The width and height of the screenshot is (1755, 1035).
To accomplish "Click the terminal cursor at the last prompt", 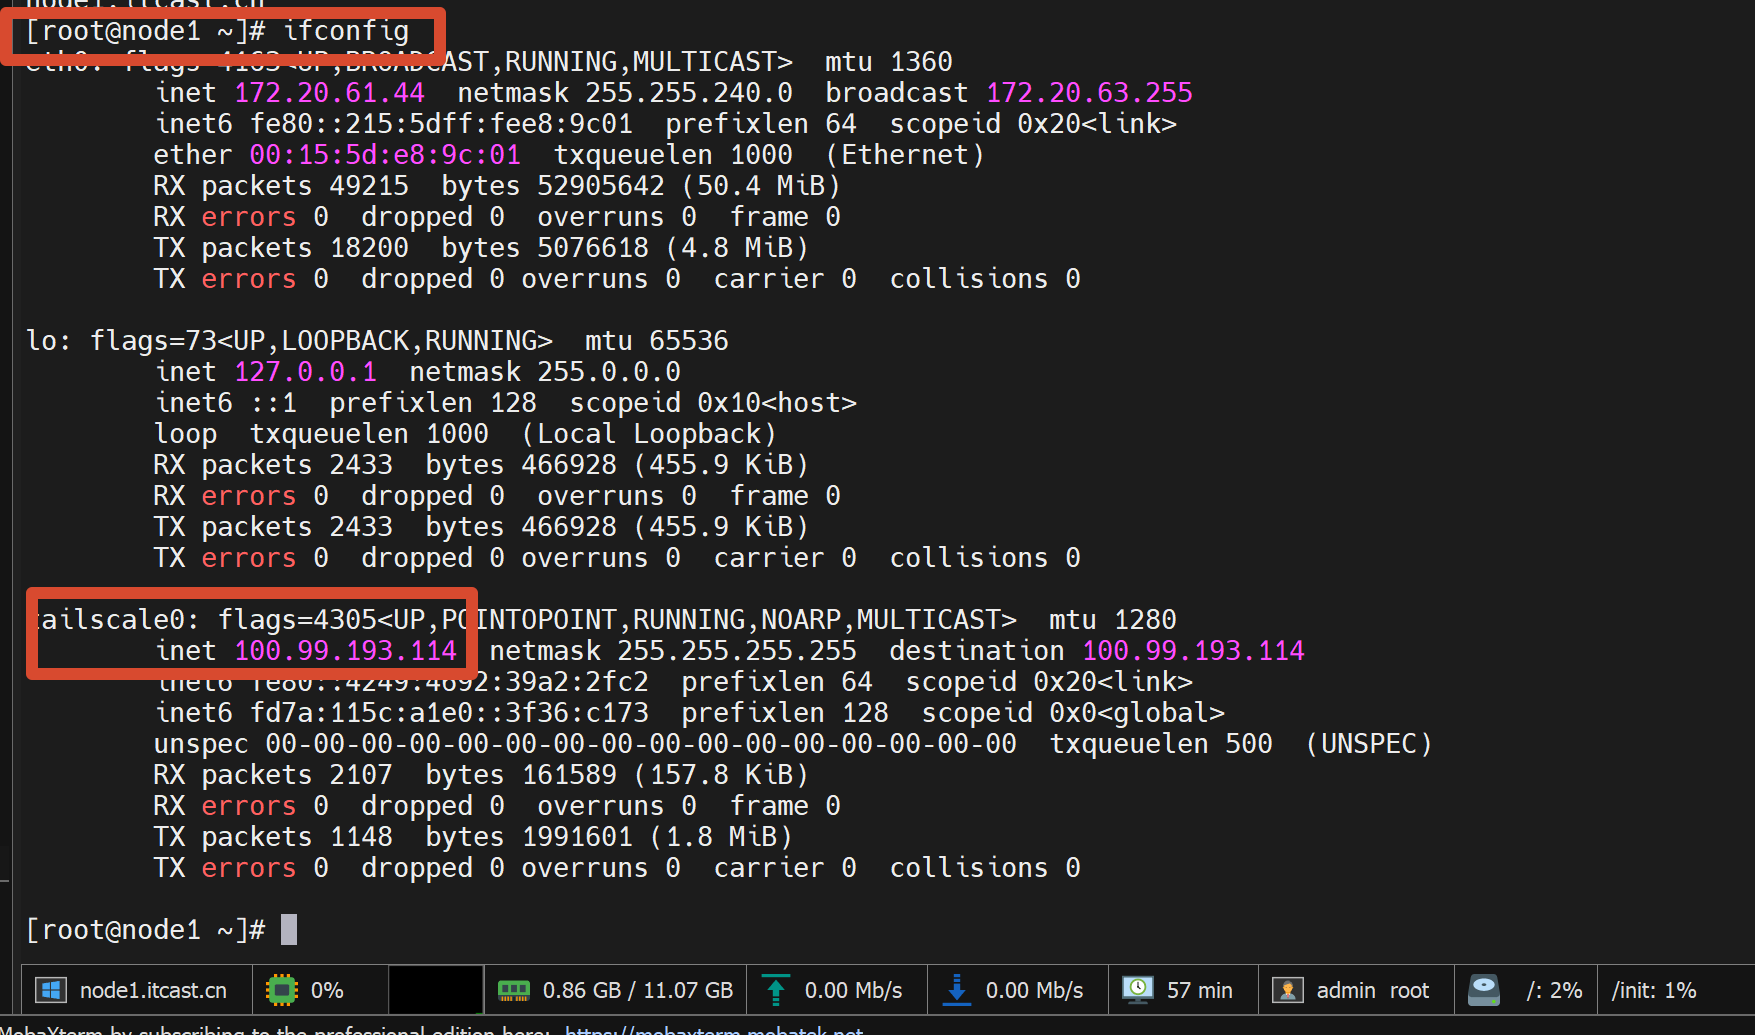I will (x=289, y=930).
